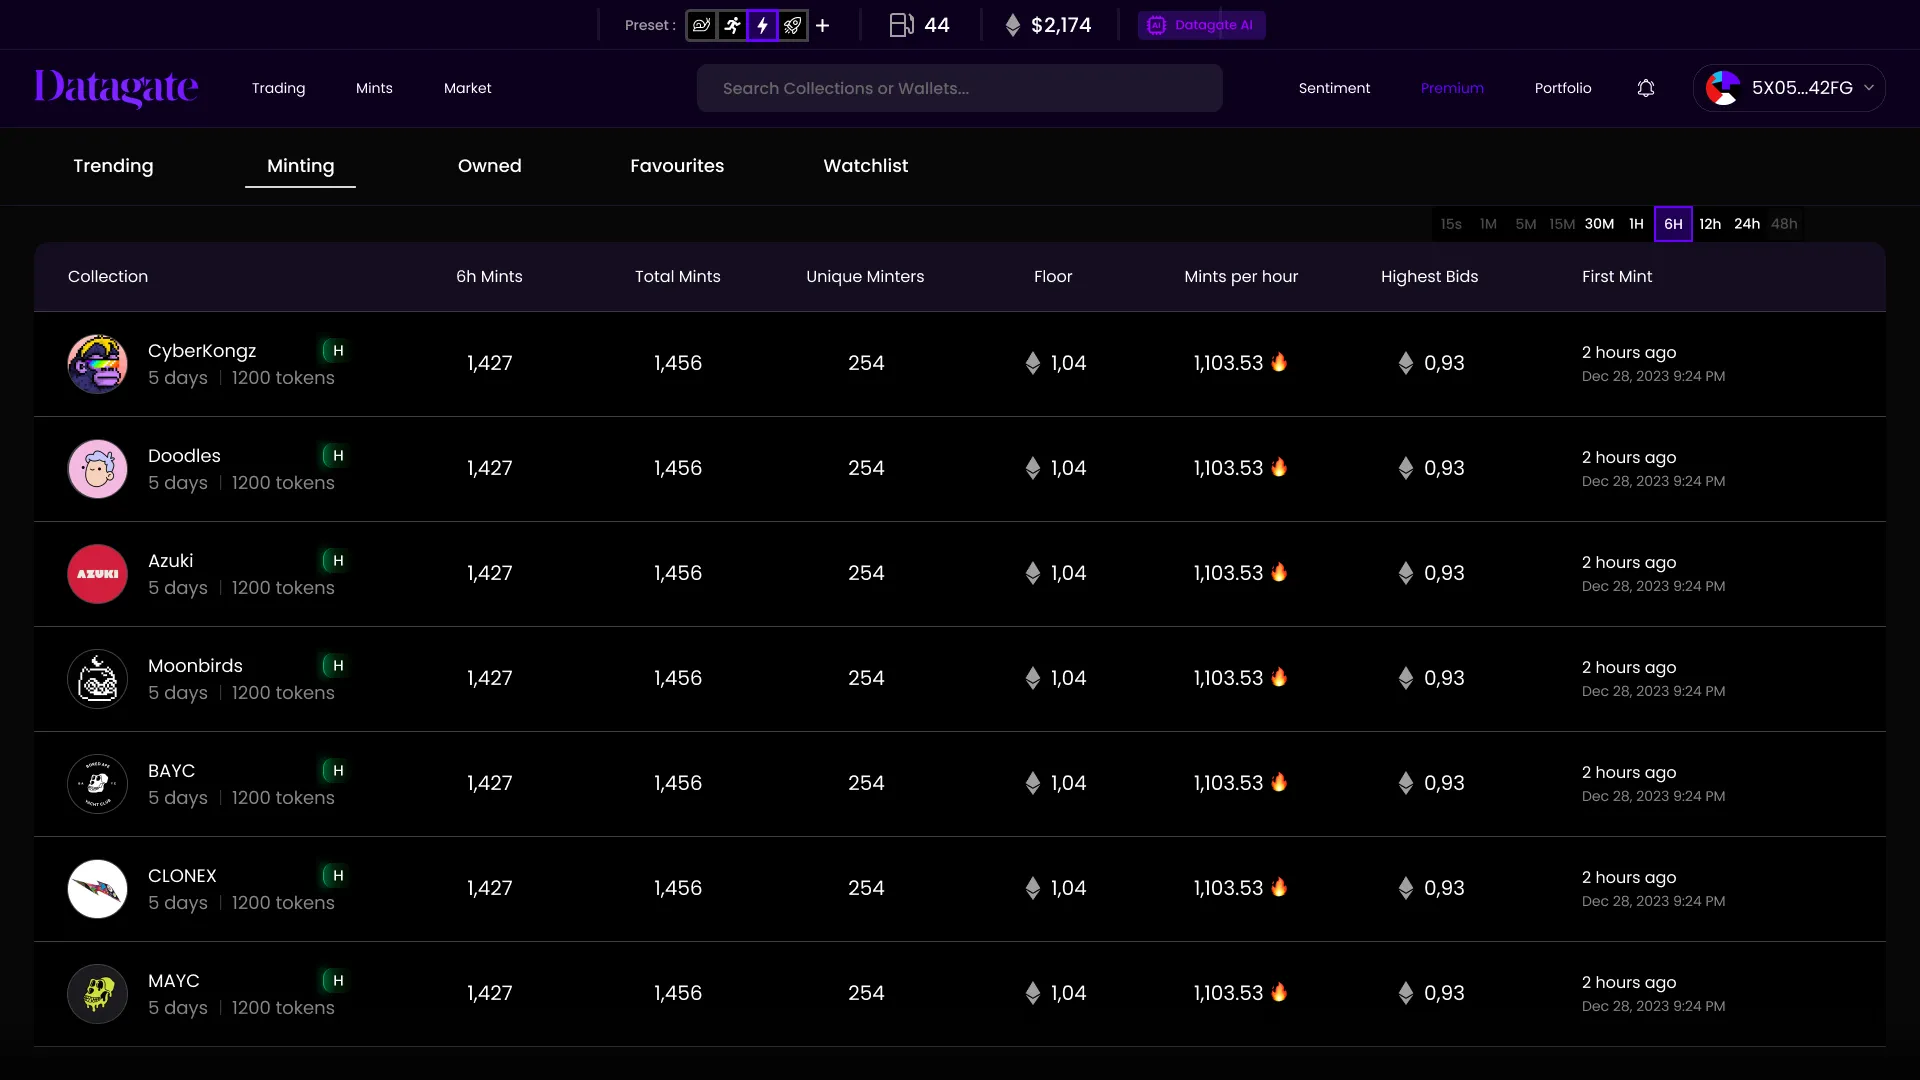1920x1080 pixels.
Task: Select the 1M timeframe
Action: tap(1488, 224)
